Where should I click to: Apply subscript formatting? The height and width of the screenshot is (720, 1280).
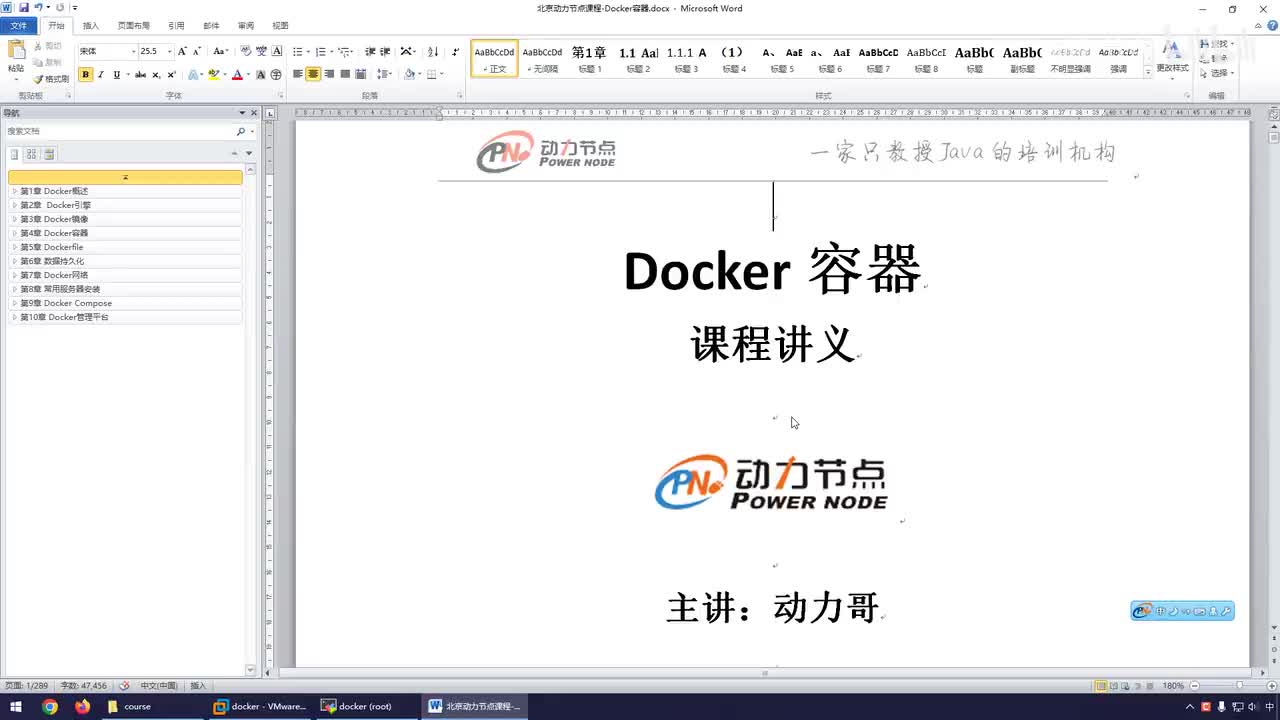tap(156, 75)
